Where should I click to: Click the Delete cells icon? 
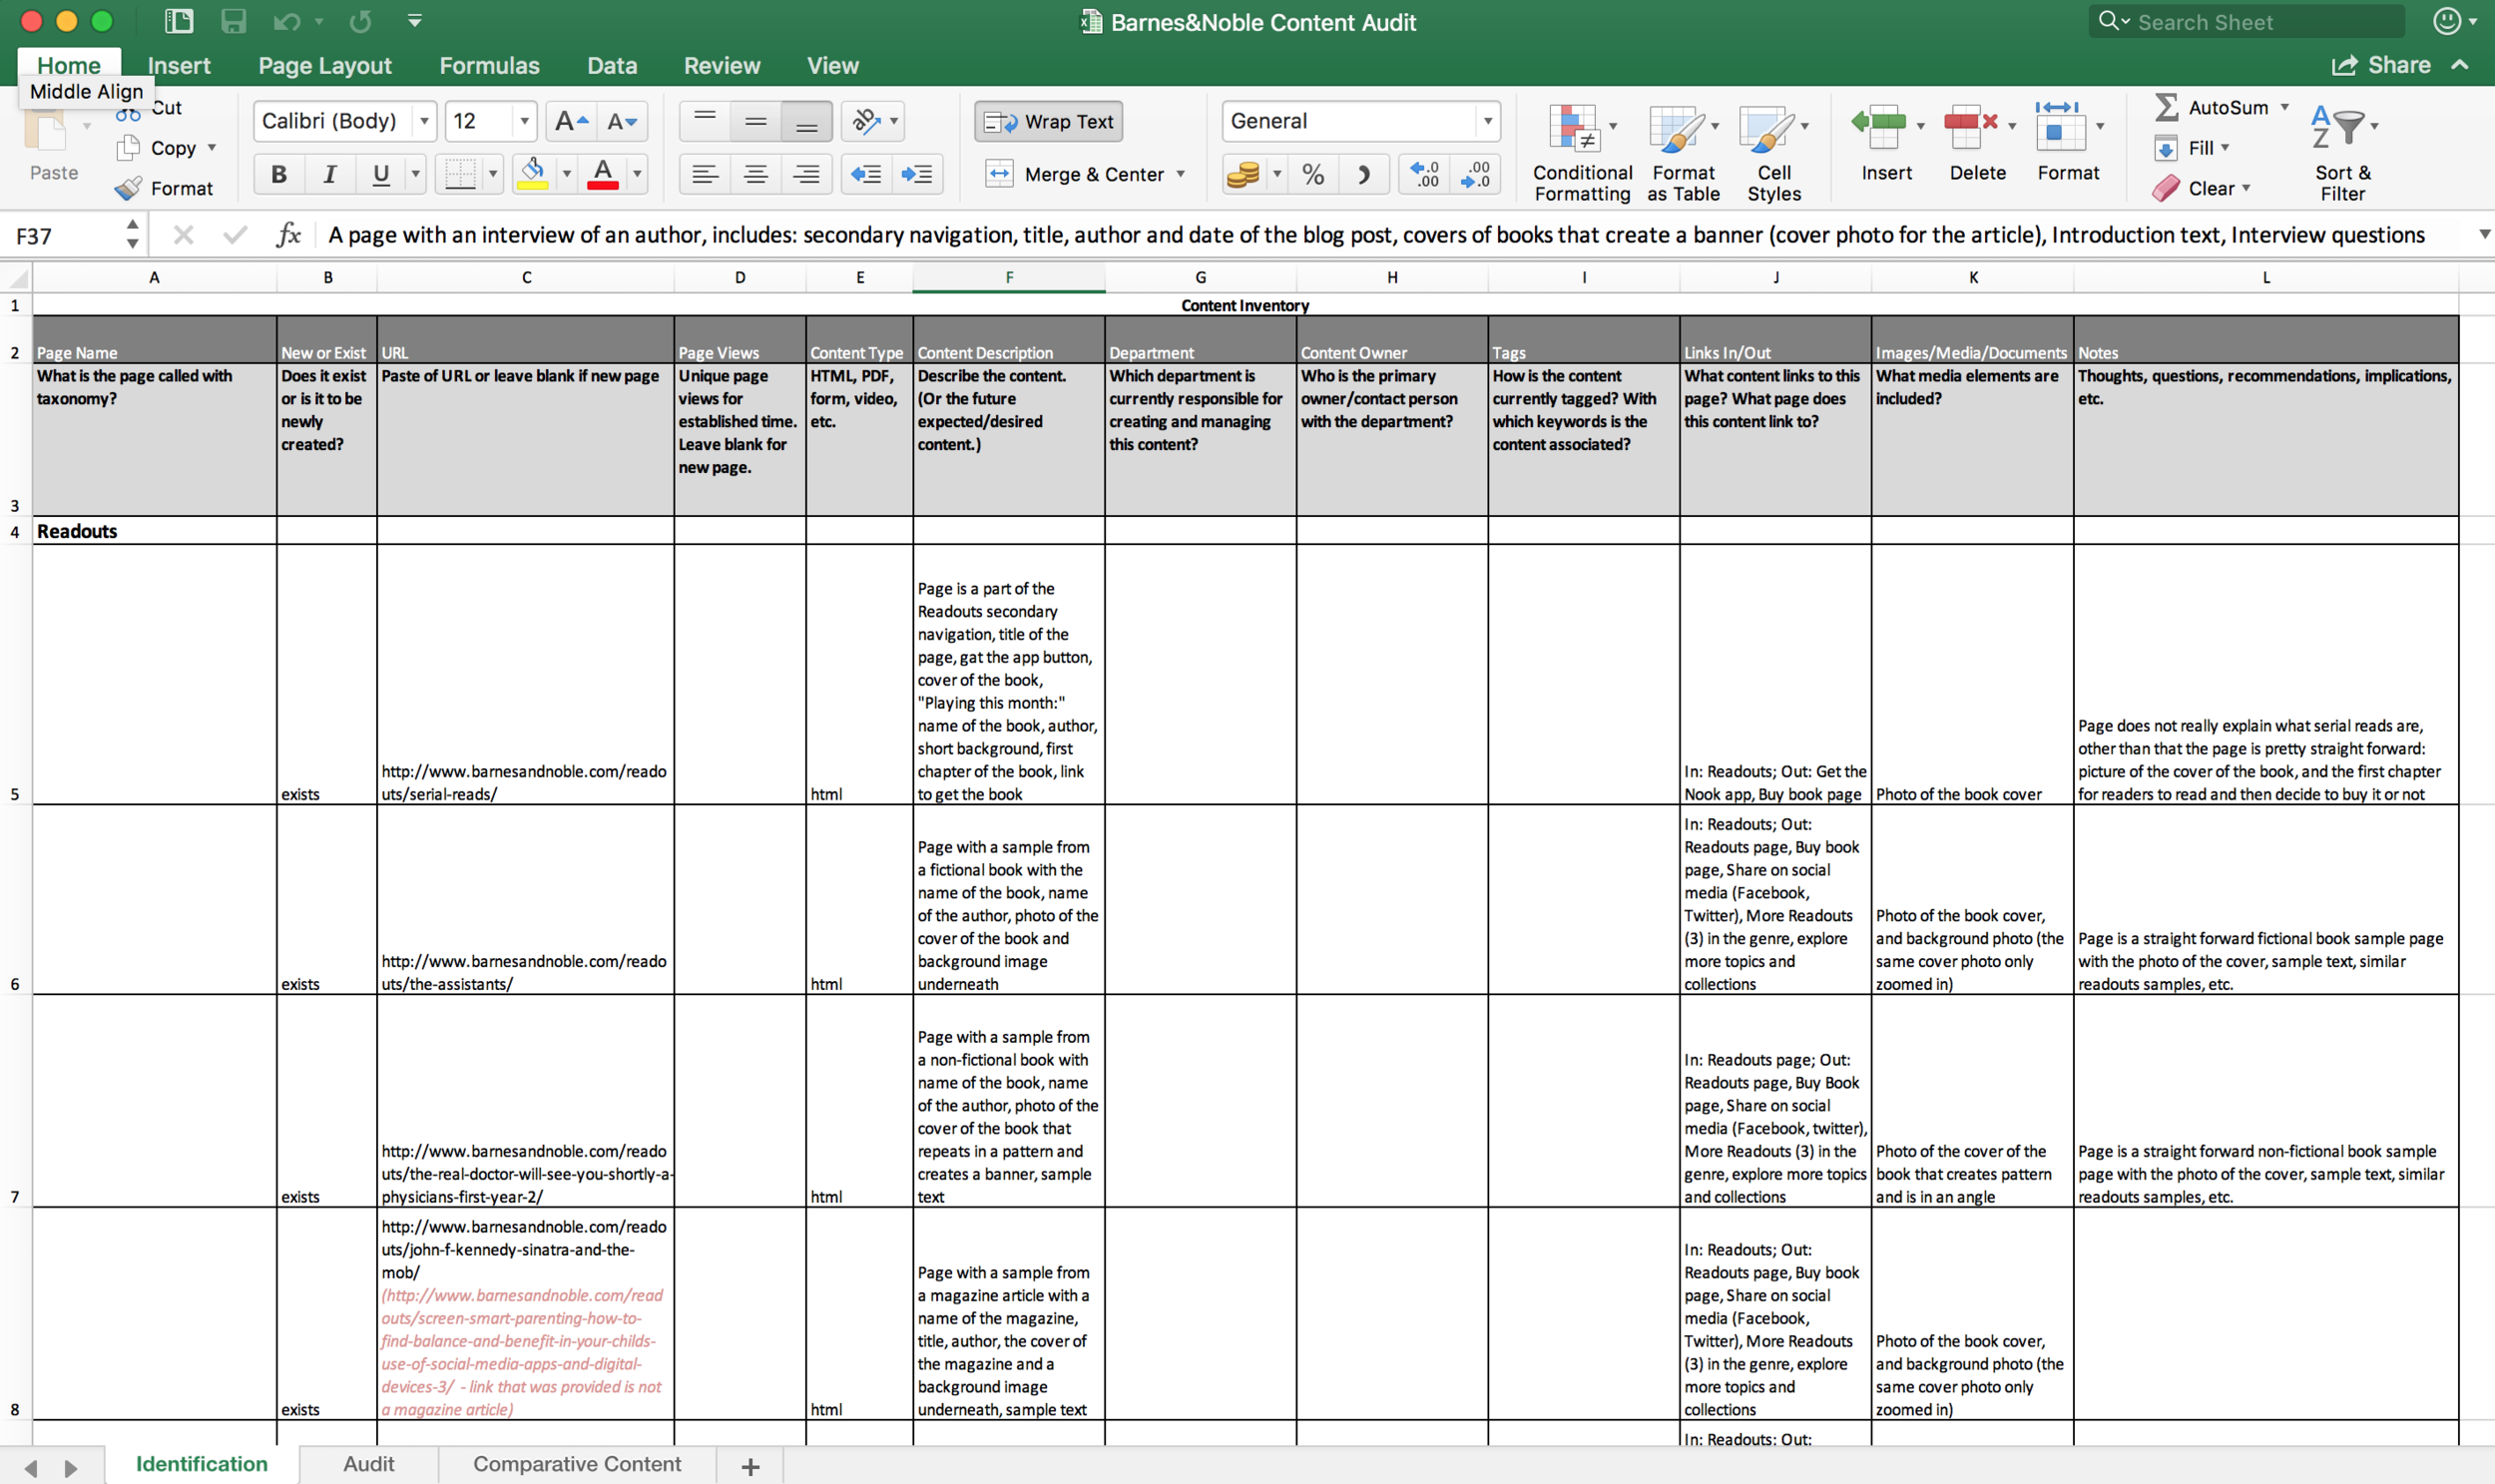(x=1970, y=127)
